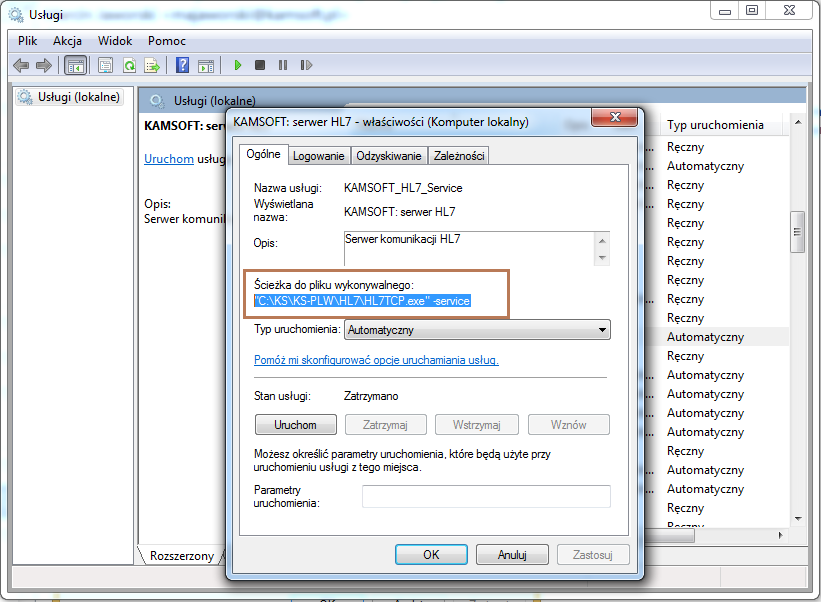The width and height of the screenshot is (821, 602).
Task: Click the KAMSOFT_HL7_Service name text
Action: [x=403, y=188]
